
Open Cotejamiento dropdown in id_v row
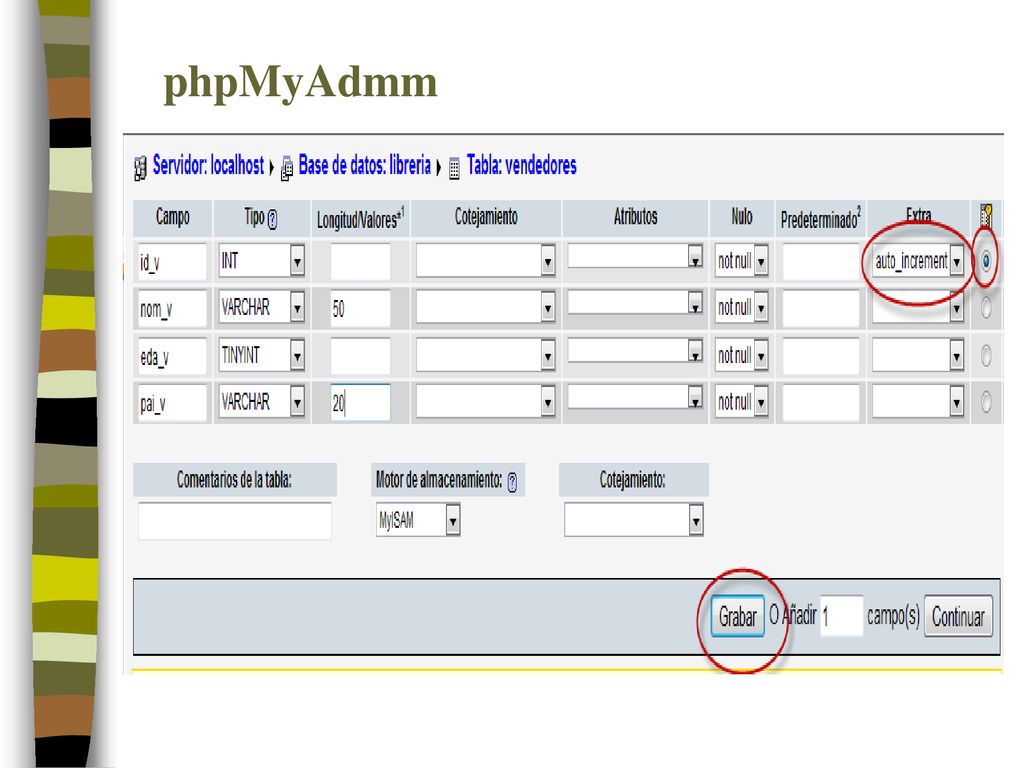(486, 261)
